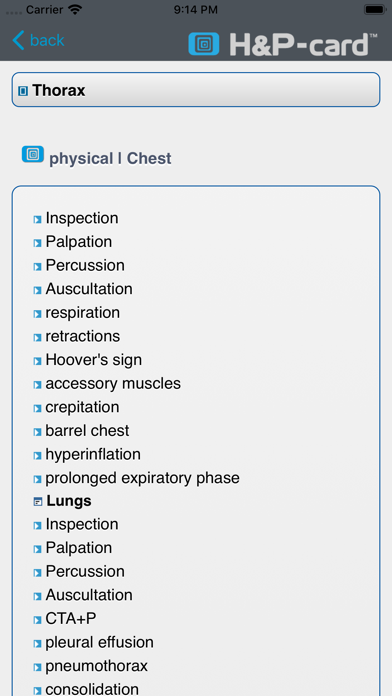
Task: Select pleural effusion under Lungs
Action: pyautogui.click(x=99, y=642)
